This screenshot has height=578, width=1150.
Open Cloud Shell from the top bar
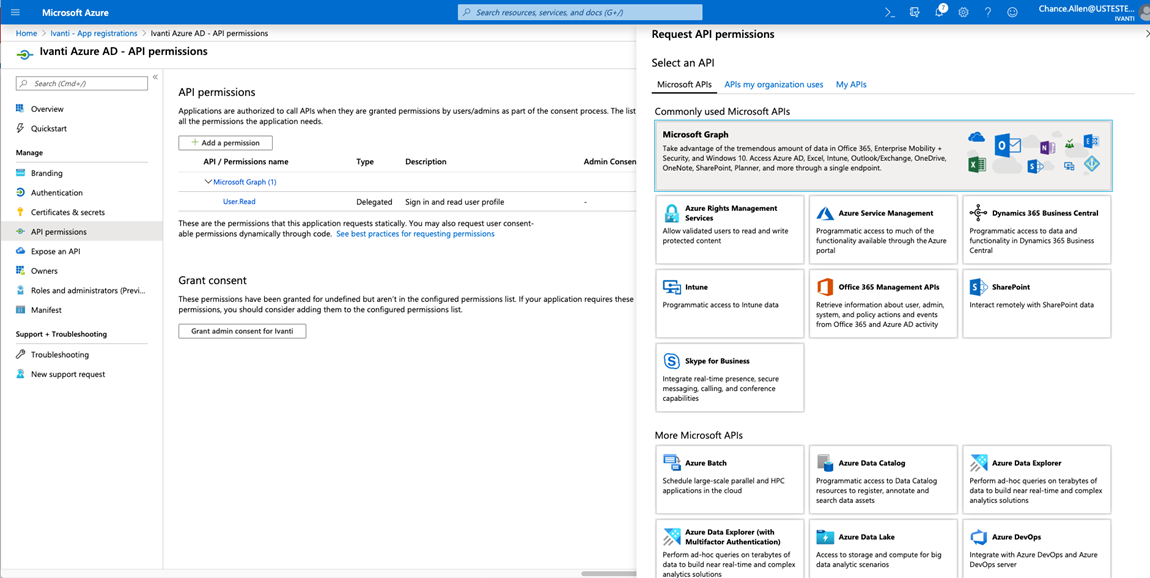coord(887,13)
